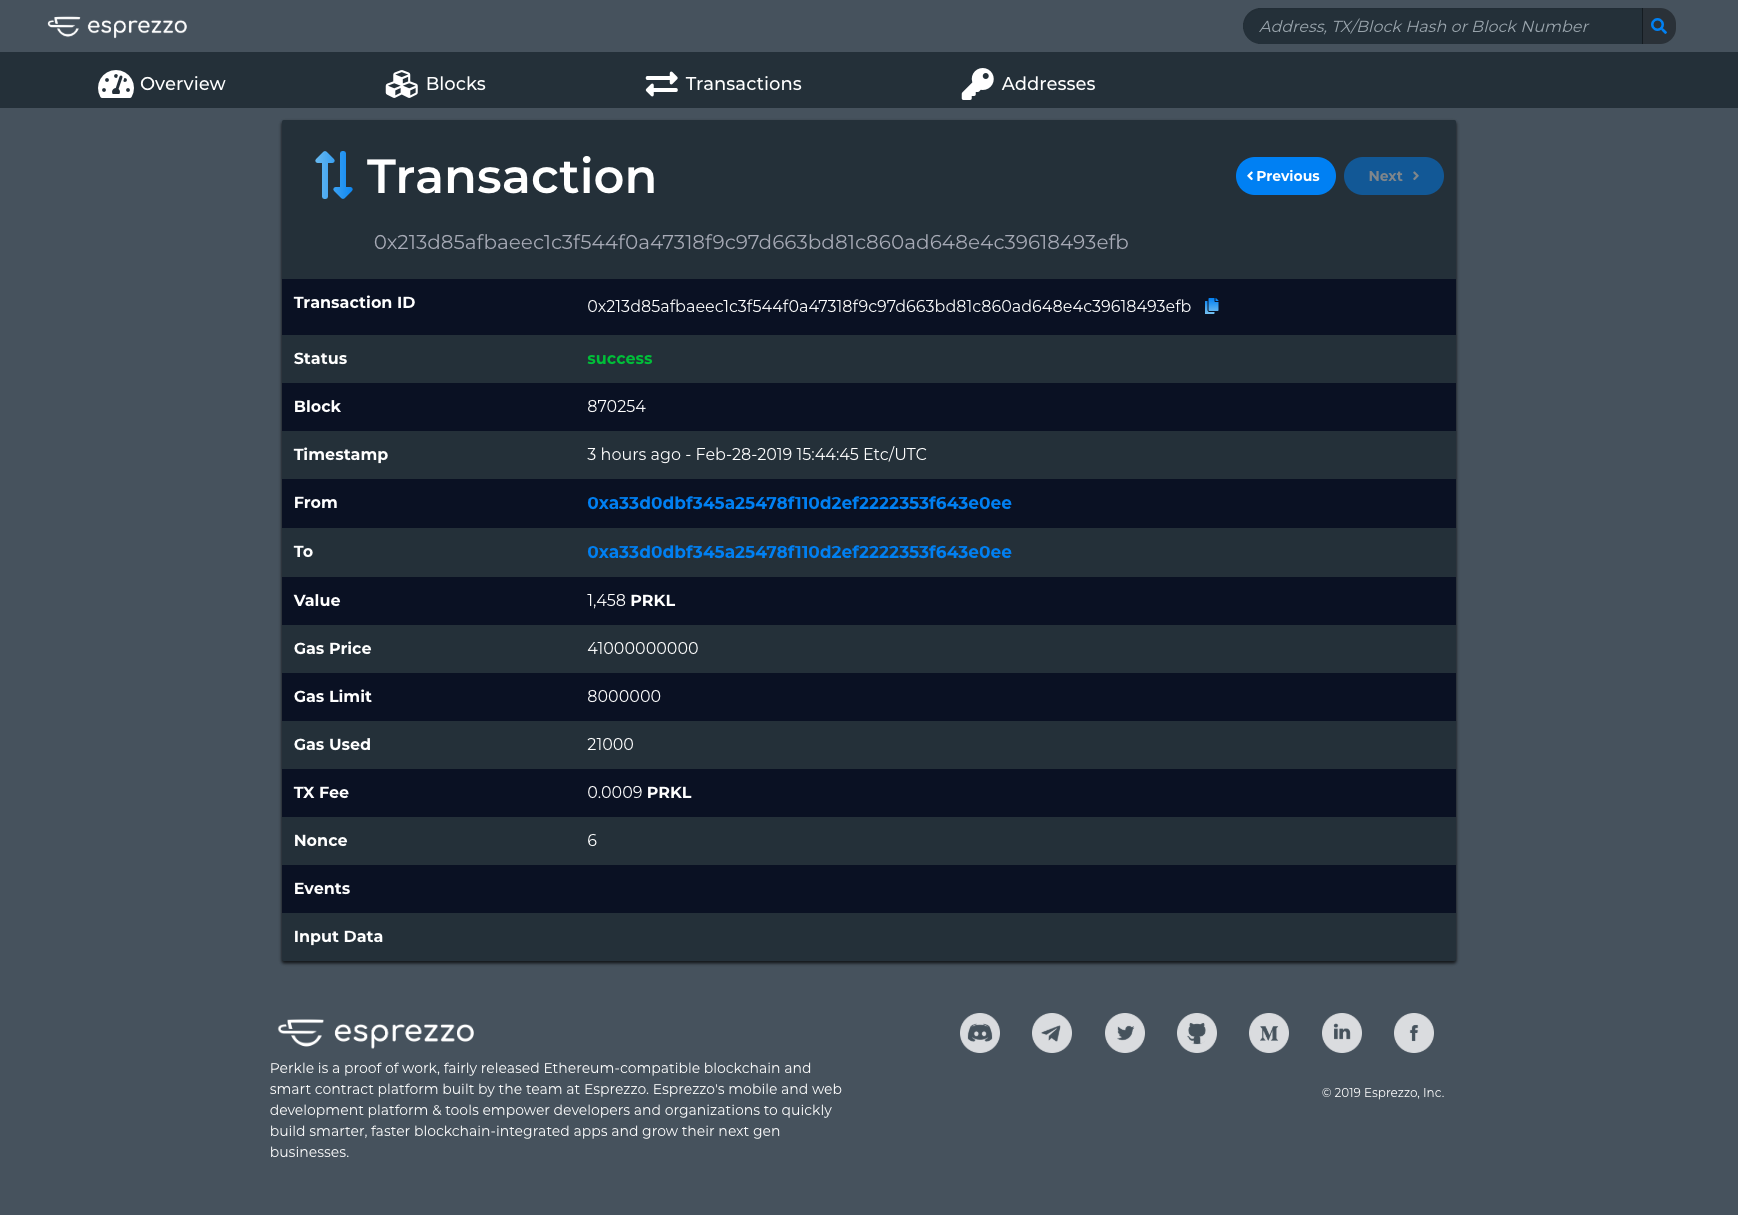Go to the Next transaction
Viewport: 1738px width, 1215px height.
pos(1393,176)
